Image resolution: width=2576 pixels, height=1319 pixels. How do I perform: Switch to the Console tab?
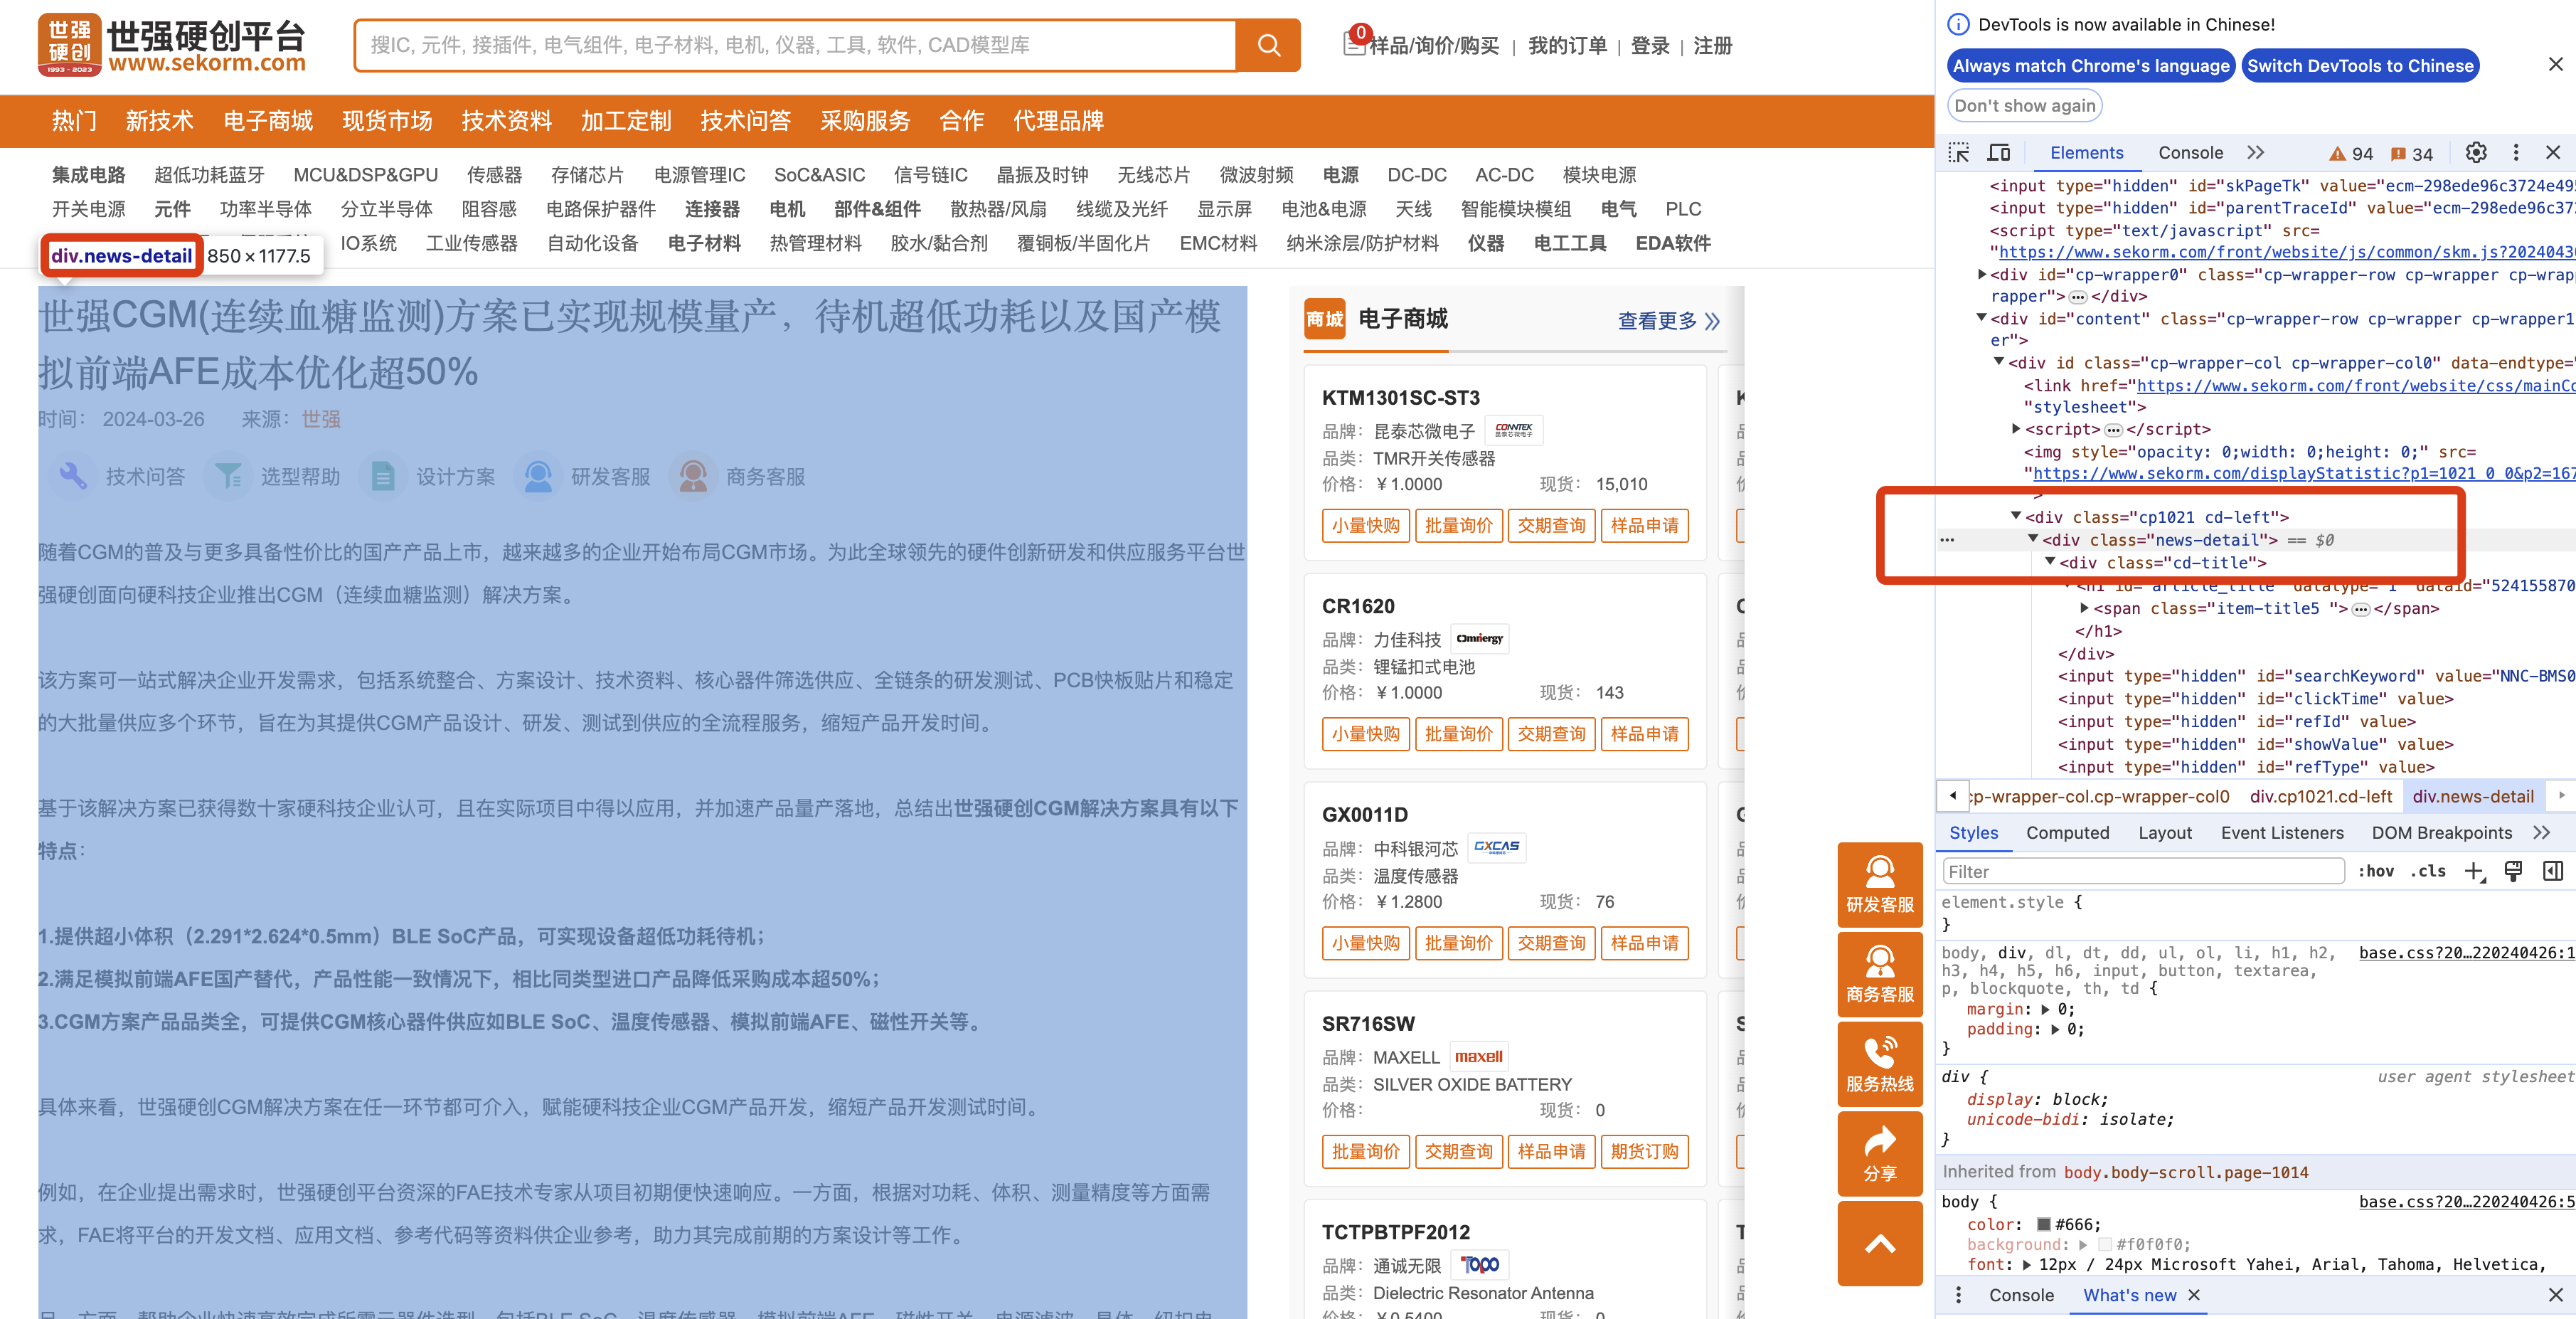point(2190,153)
